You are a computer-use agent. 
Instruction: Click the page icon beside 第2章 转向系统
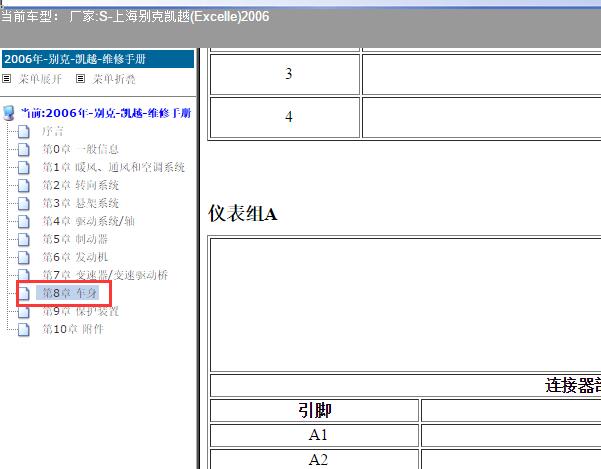pos(24,185)
